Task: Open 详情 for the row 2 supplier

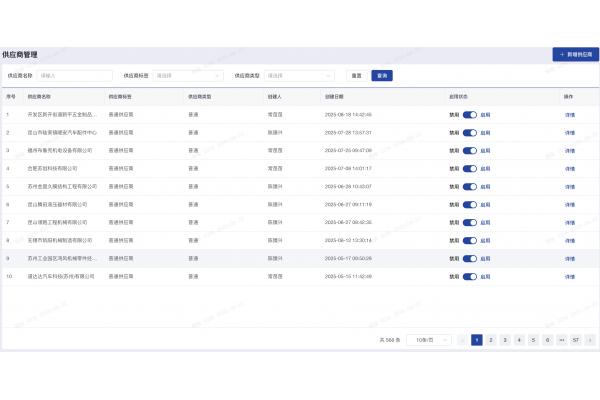Action: coord(569,133)
